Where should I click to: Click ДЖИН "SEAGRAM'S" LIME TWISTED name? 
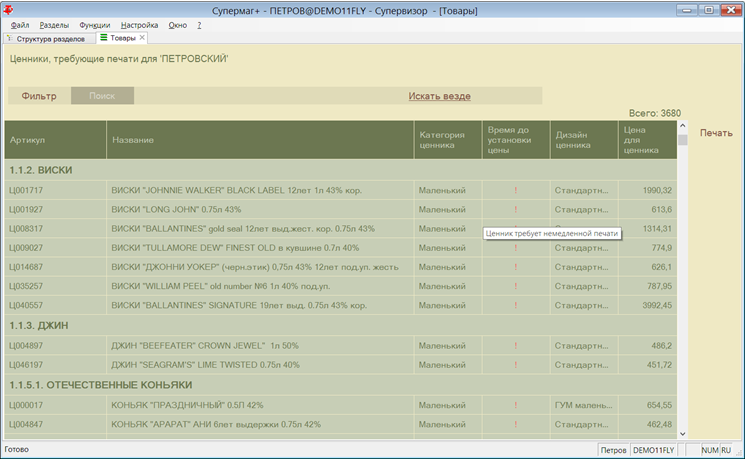(206, 365)
